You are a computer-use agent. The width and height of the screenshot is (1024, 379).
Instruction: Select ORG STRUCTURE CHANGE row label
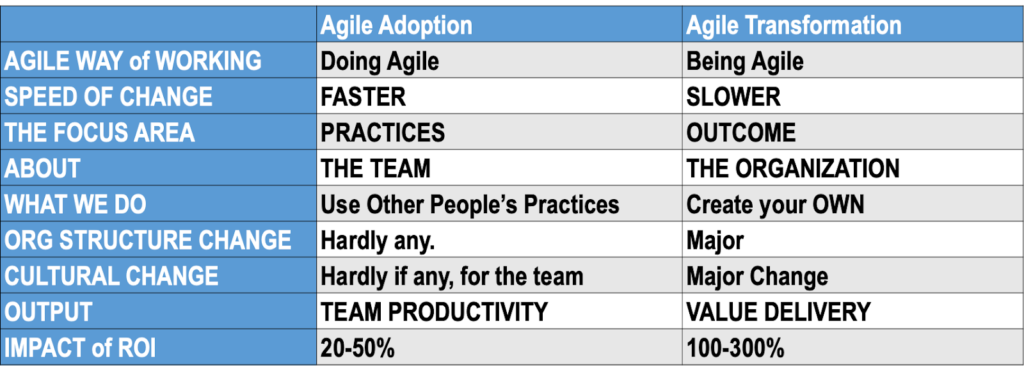(159, 240)
